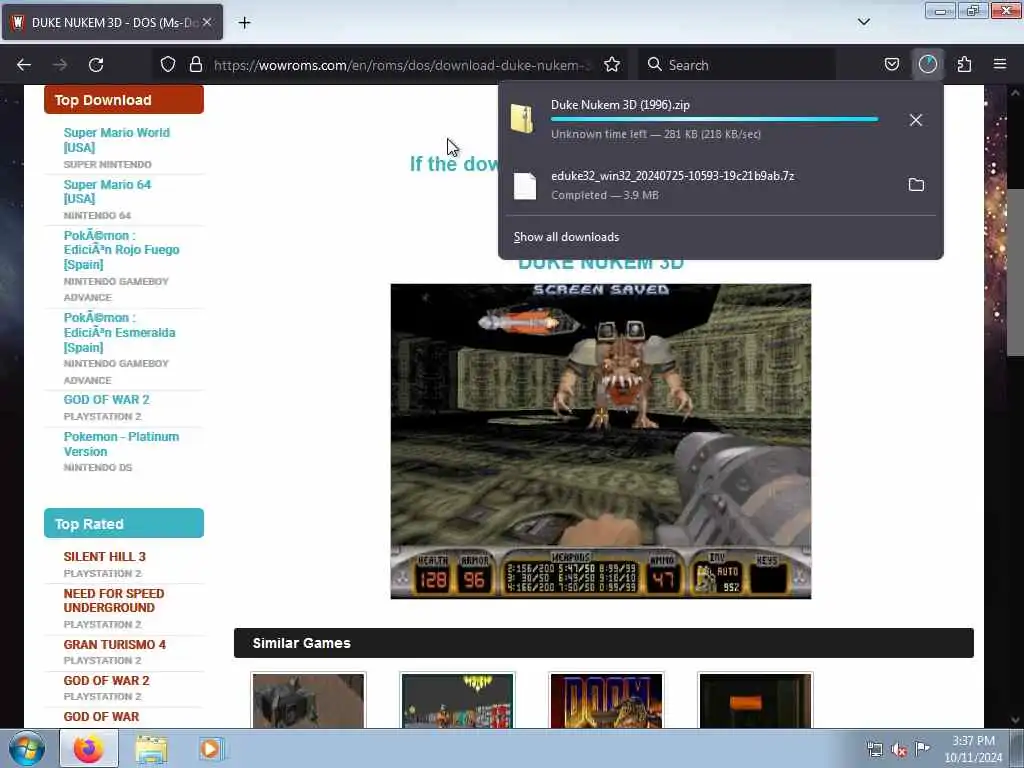This screenshot has height=768, width=1024.
Task: Open tracking protection shield icon
Action: click(168, 65)
